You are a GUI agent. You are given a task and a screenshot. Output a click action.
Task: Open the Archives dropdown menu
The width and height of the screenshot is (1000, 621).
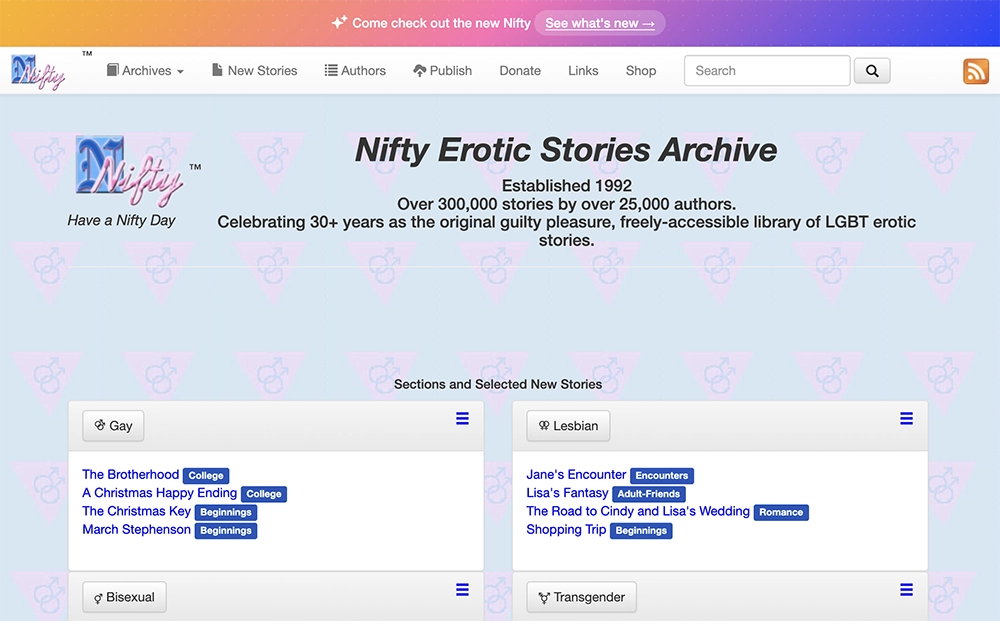(145, 70)
